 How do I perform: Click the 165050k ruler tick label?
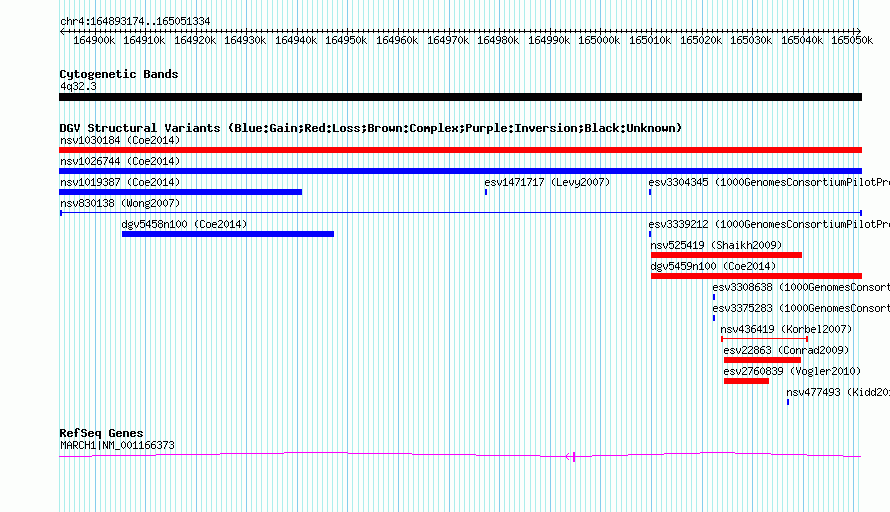click(x=852, y=40)
